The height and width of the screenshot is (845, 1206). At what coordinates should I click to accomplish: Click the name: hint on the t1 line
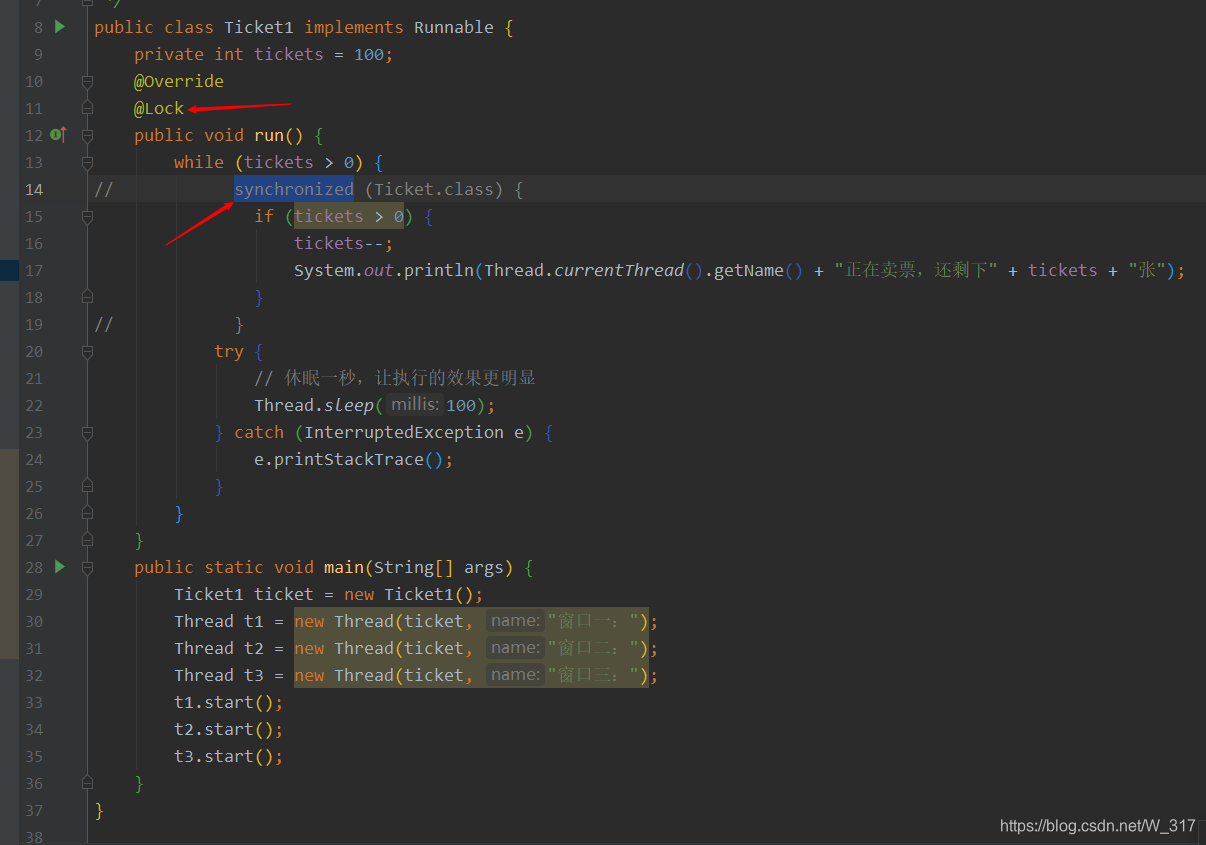click(515, 620)
